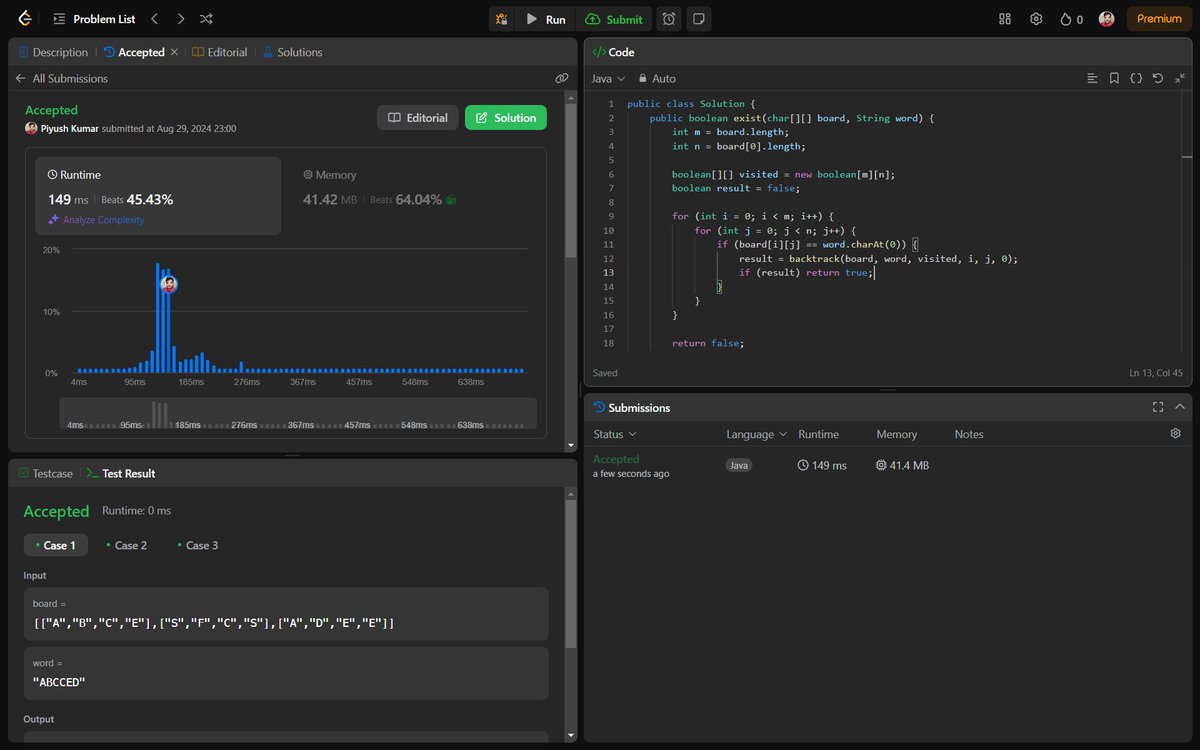Click the Editorial button in submission panel
Screen dimensions: 1200x750
418,118
